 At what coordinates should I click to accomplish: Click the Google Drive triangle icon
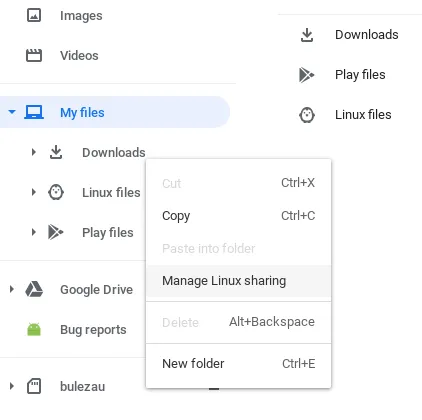point(34,289)
